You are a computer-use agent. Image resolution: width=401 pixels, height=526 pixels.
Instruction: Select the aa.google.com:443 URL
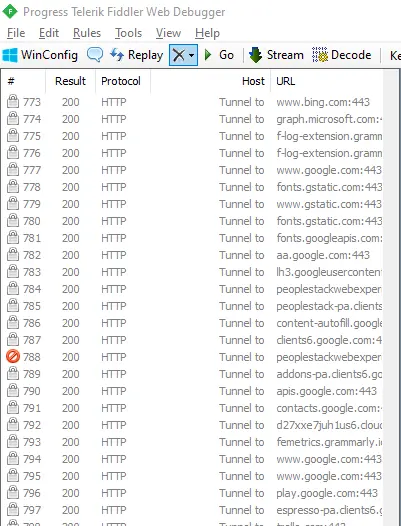(323, 255)
